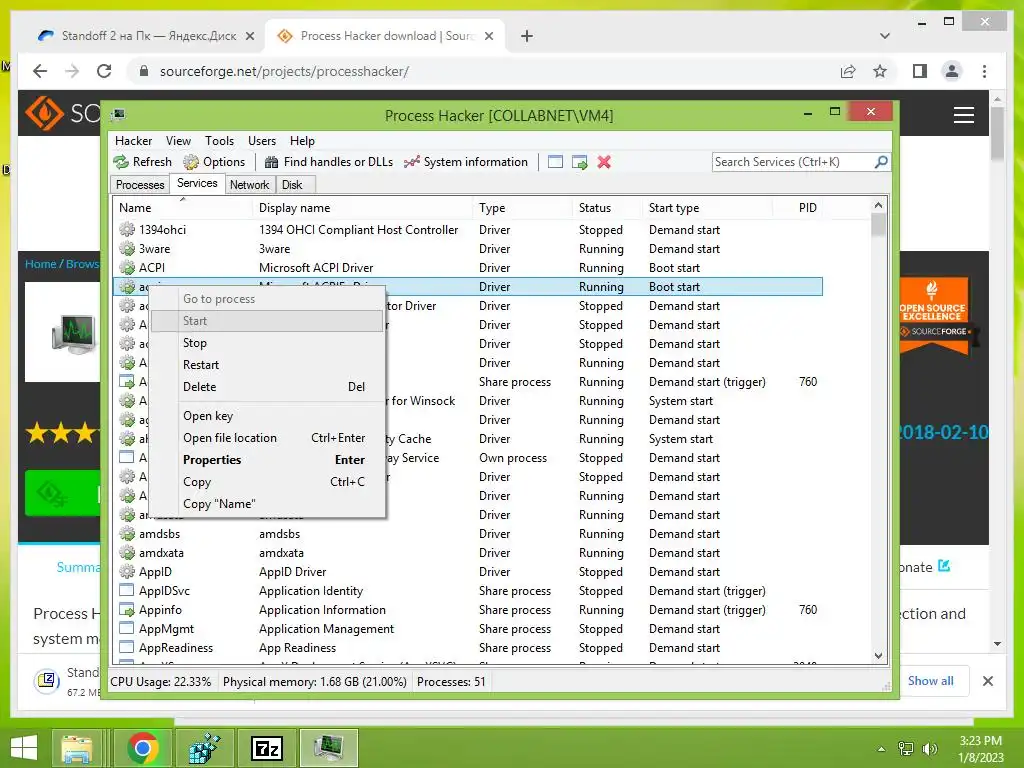Viewport: 1024px width, 768px height.
Task: Click find window and thread icon
Action: point(579,162)
